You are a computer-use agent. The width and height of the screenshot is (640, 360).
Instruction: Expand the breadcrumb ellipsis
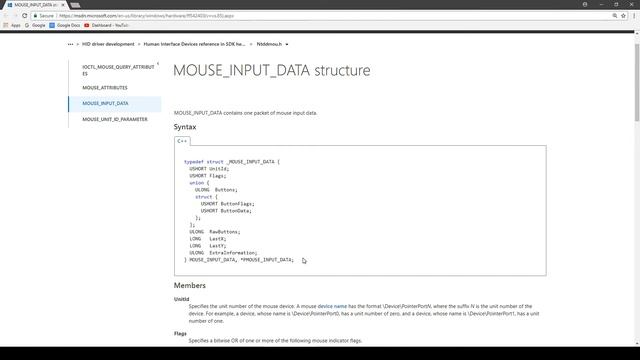[71, 44]
